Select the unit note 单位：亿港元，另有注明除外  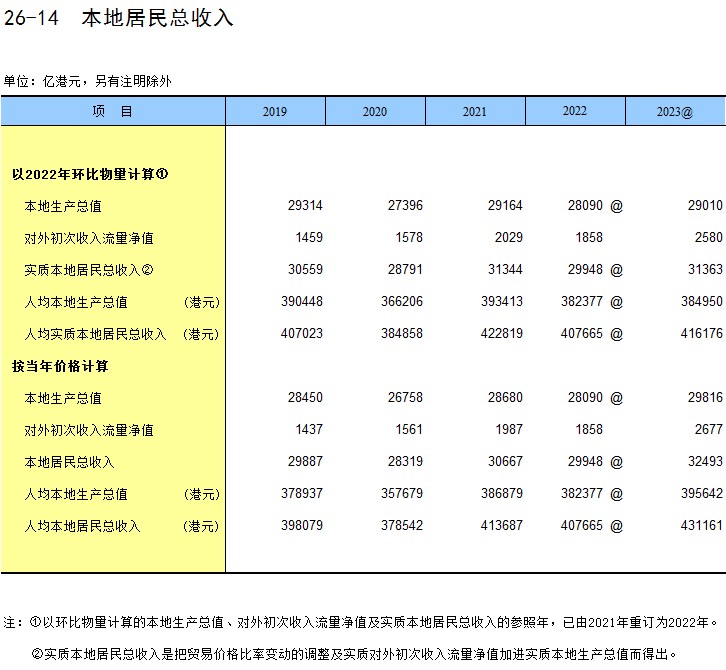(88, 81)
